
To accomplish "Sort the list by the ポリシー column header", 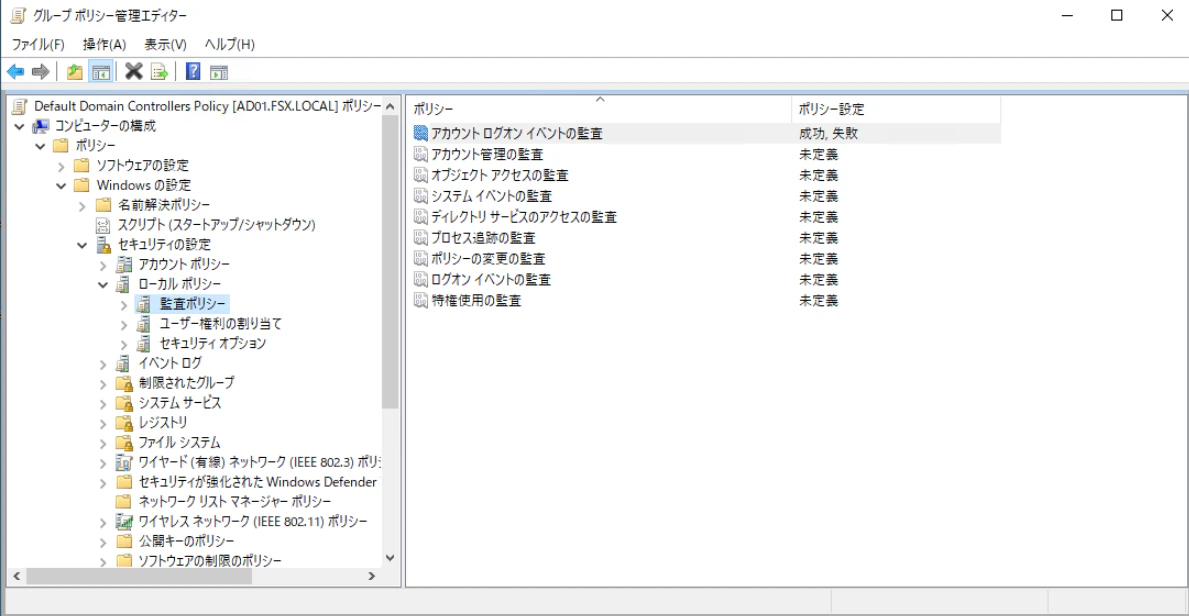I will tap(599, 109).
